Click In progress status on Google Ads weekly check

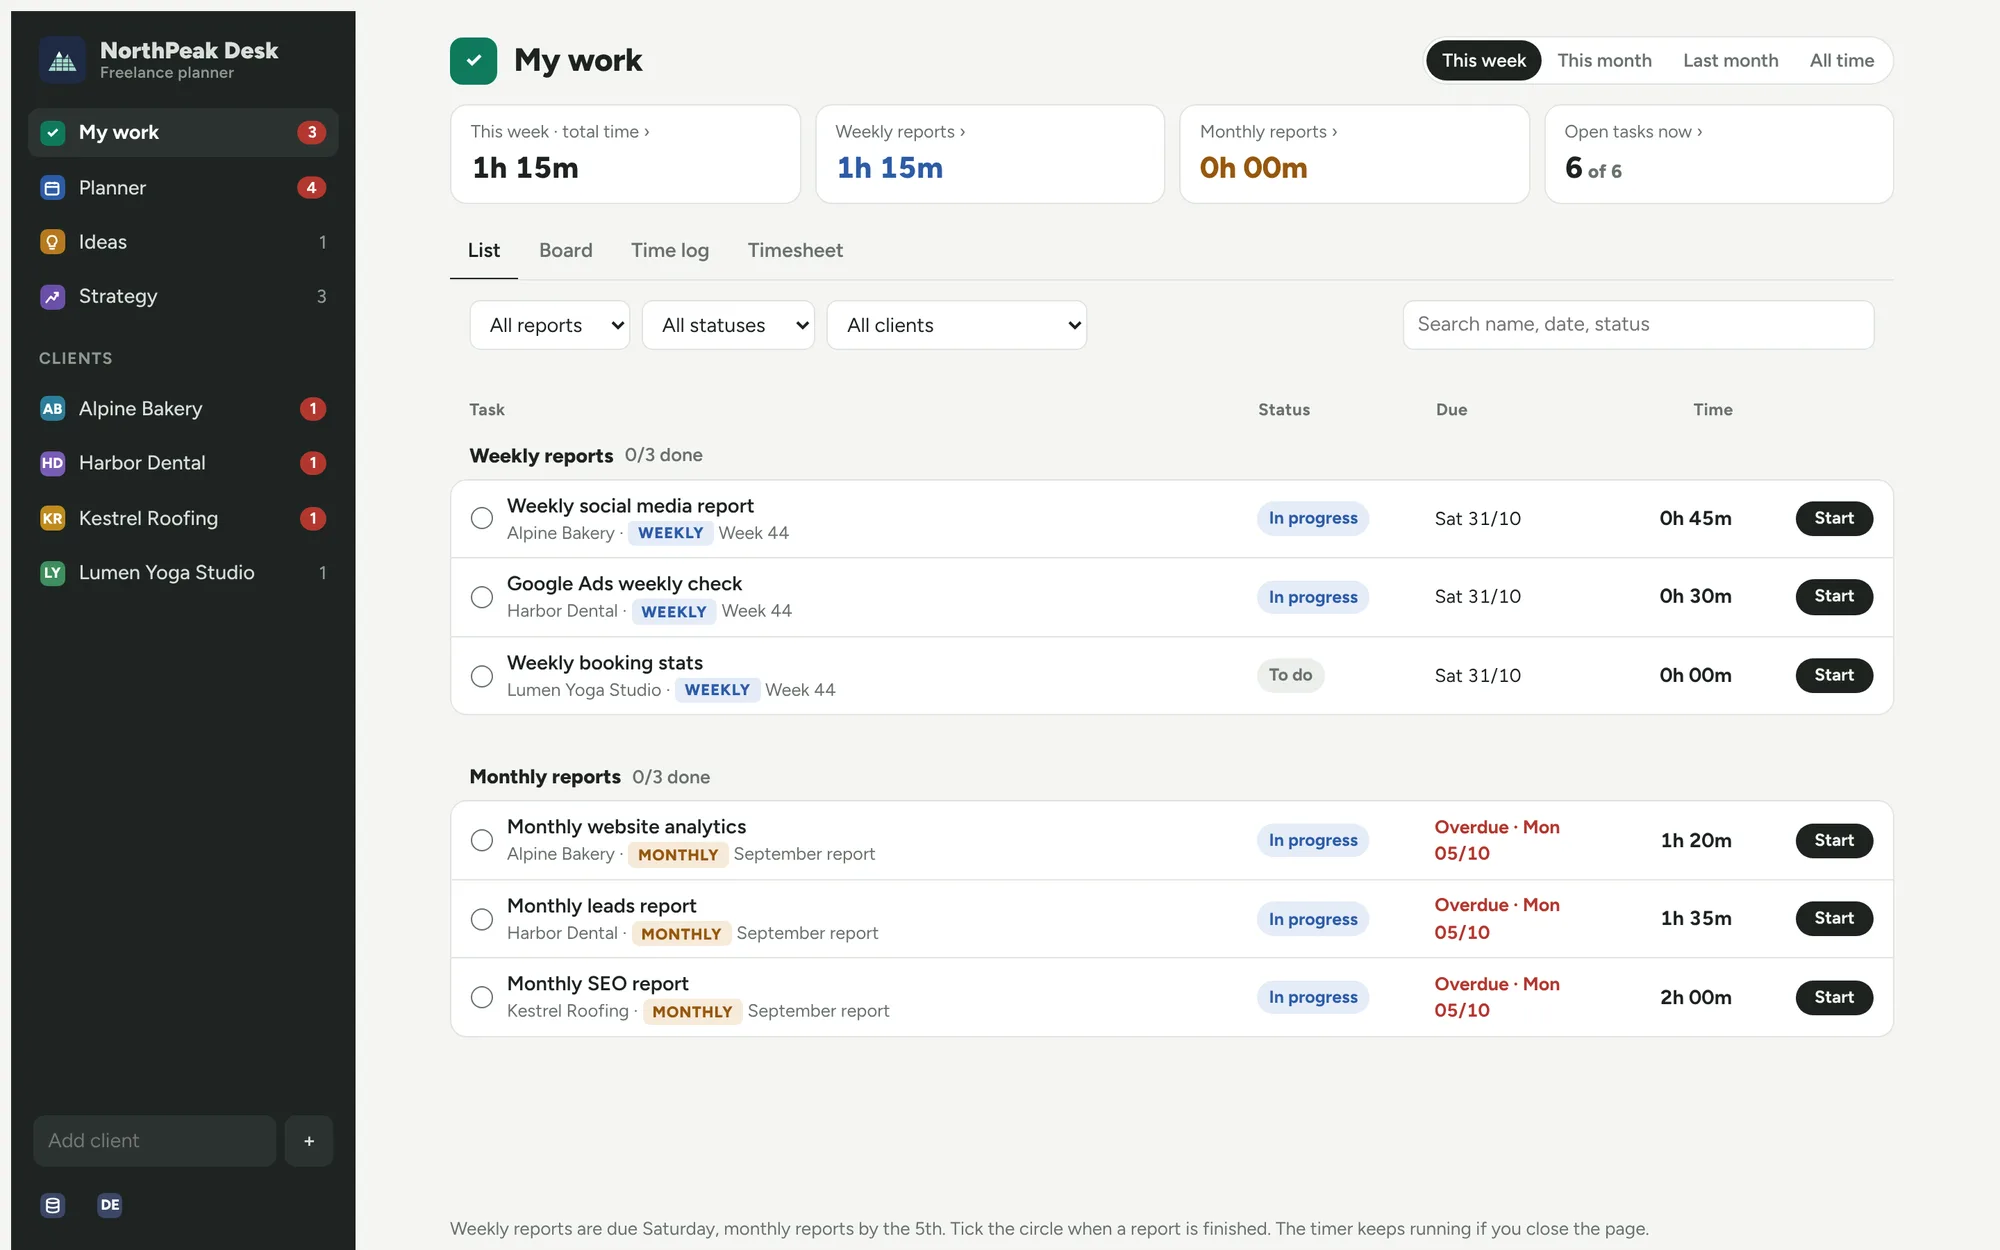(1313, 597)
